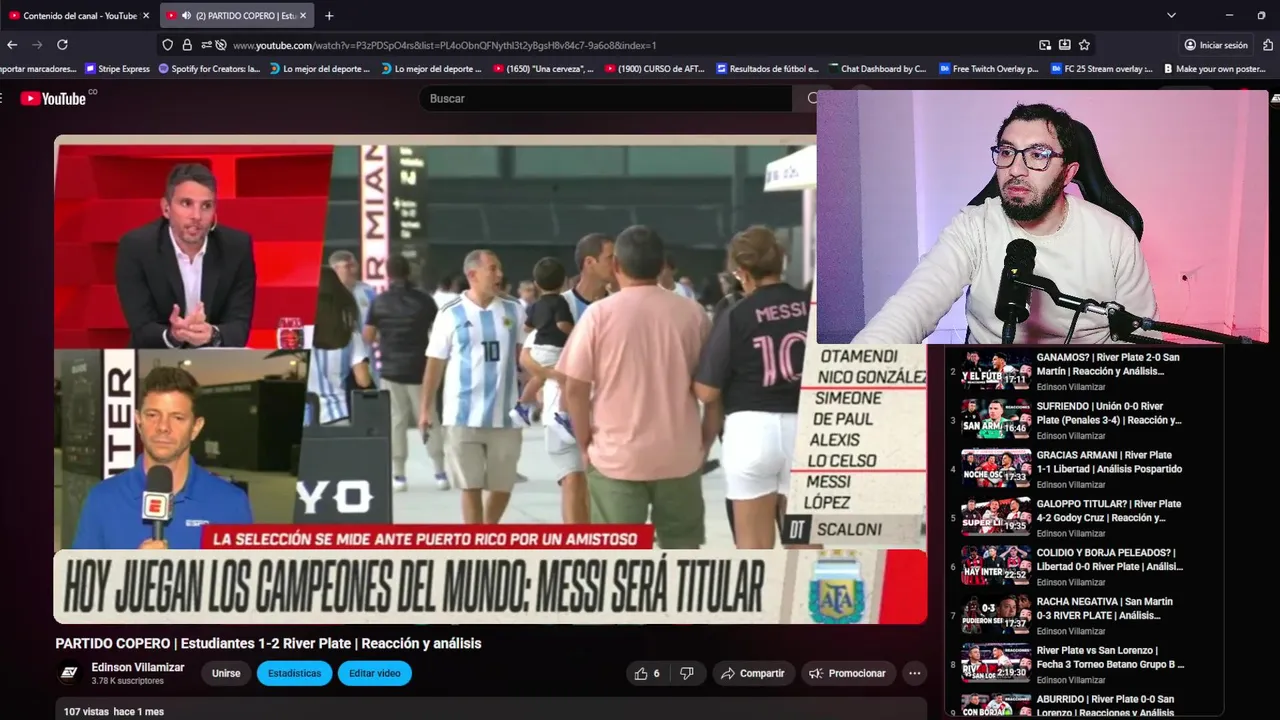This screenshot has width=1280, height=720.
Task: Click the picture-in-picture icon in address bar
Action: pyautogui.click(x=1045, y=45)
